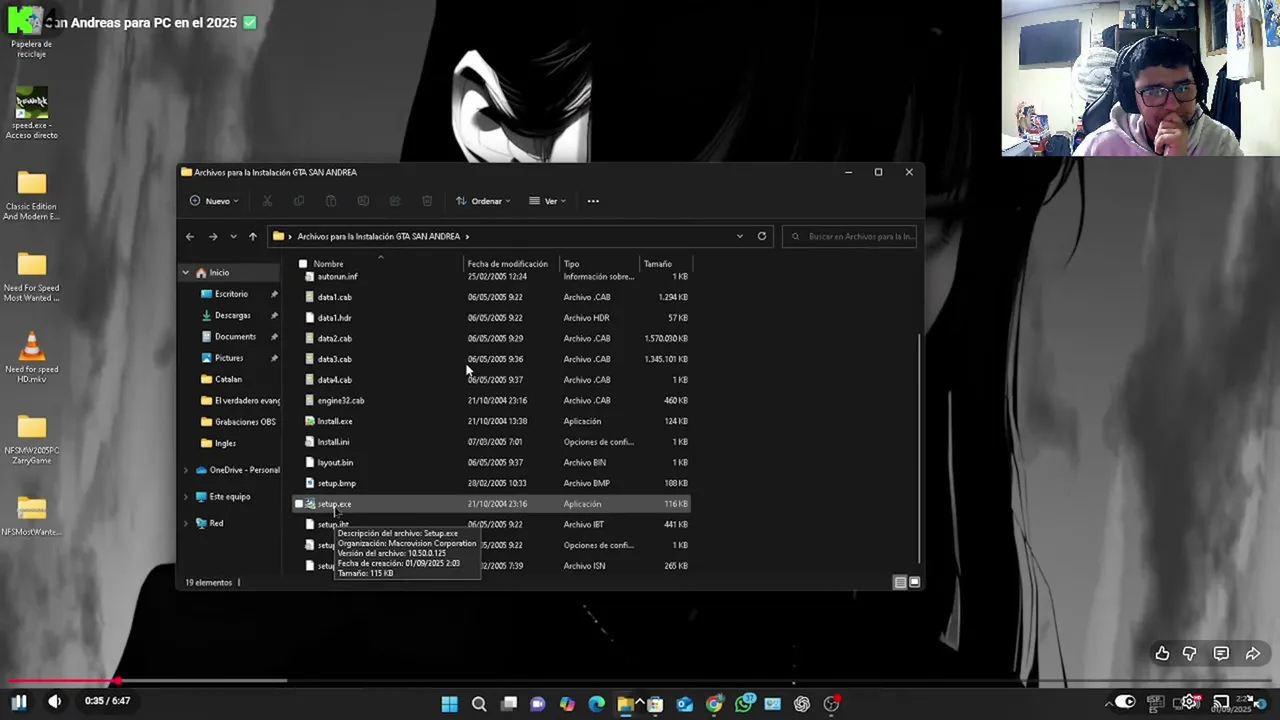Tick the select-all checkbox beside Nombre

click(x=303, y=264)
